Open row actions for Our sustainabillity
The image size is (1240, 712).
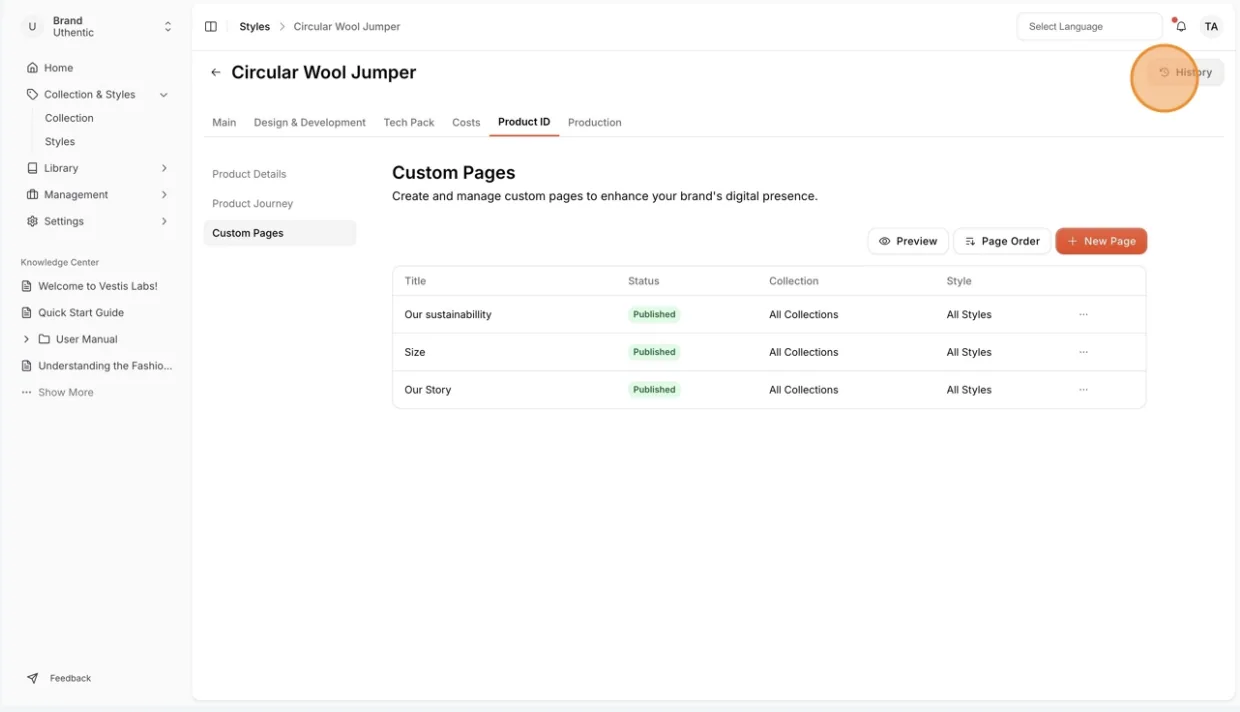(x=1083, y=314)
